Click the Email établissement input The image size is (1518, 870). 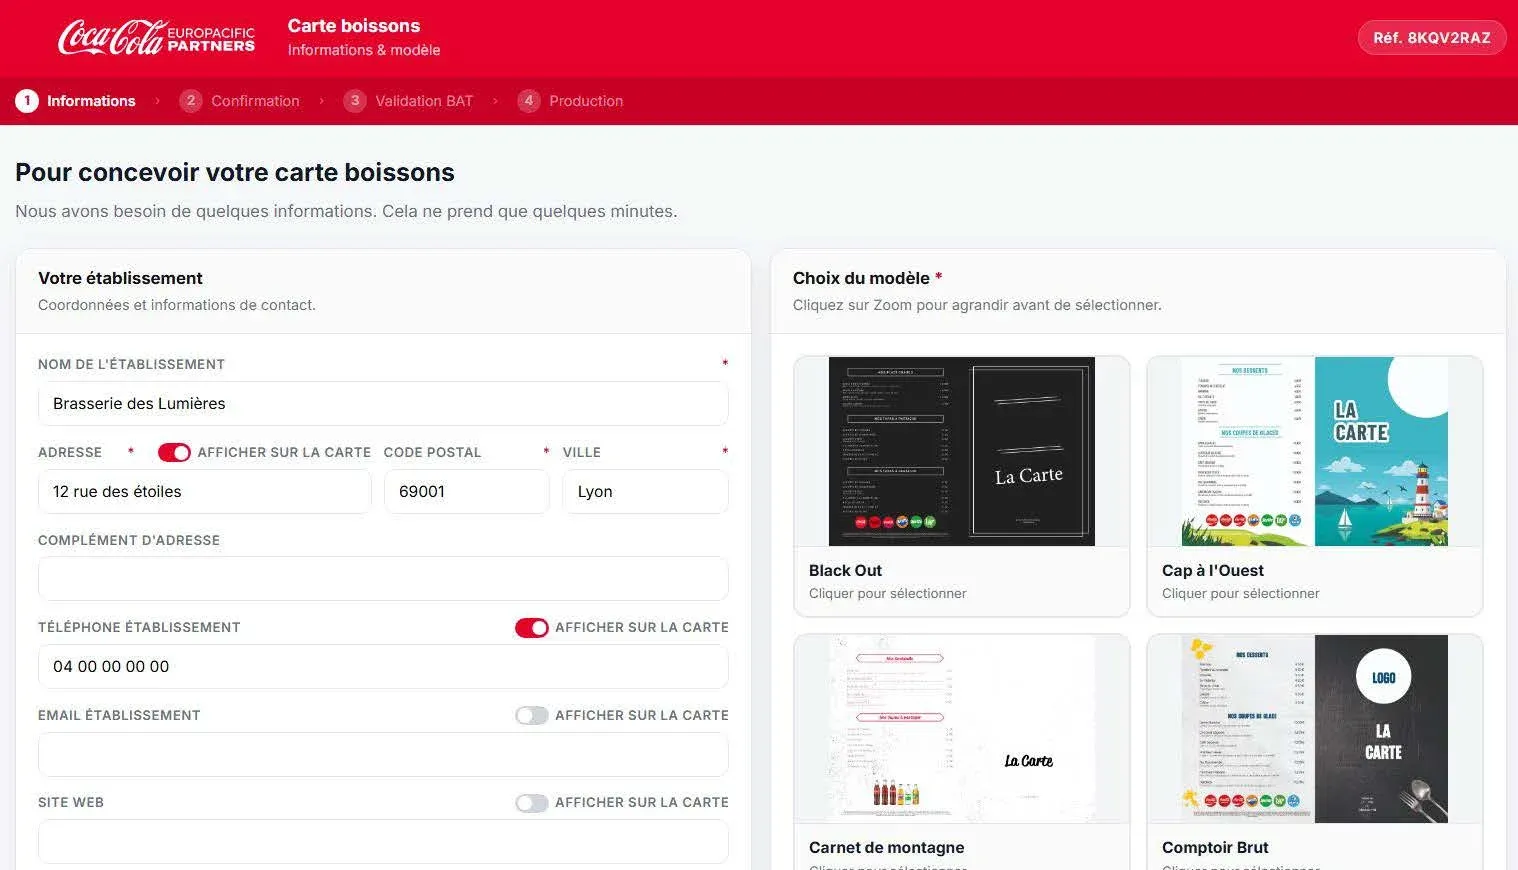click(383, 755)
